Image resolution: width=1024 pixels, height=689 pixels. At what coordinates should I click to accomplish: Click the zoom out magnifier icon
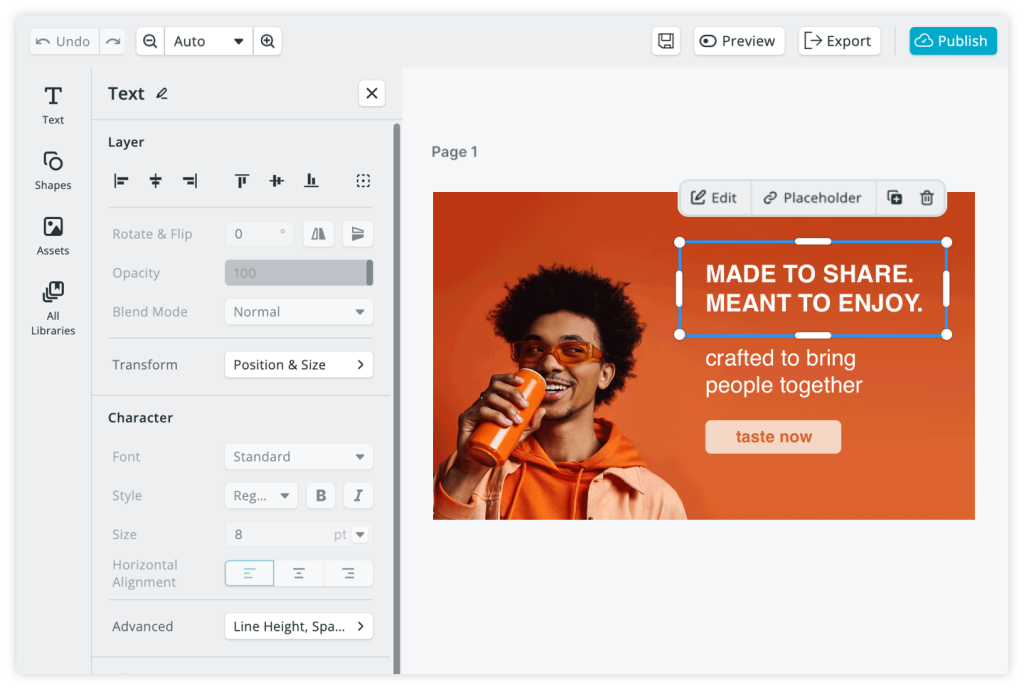point(150,41)
